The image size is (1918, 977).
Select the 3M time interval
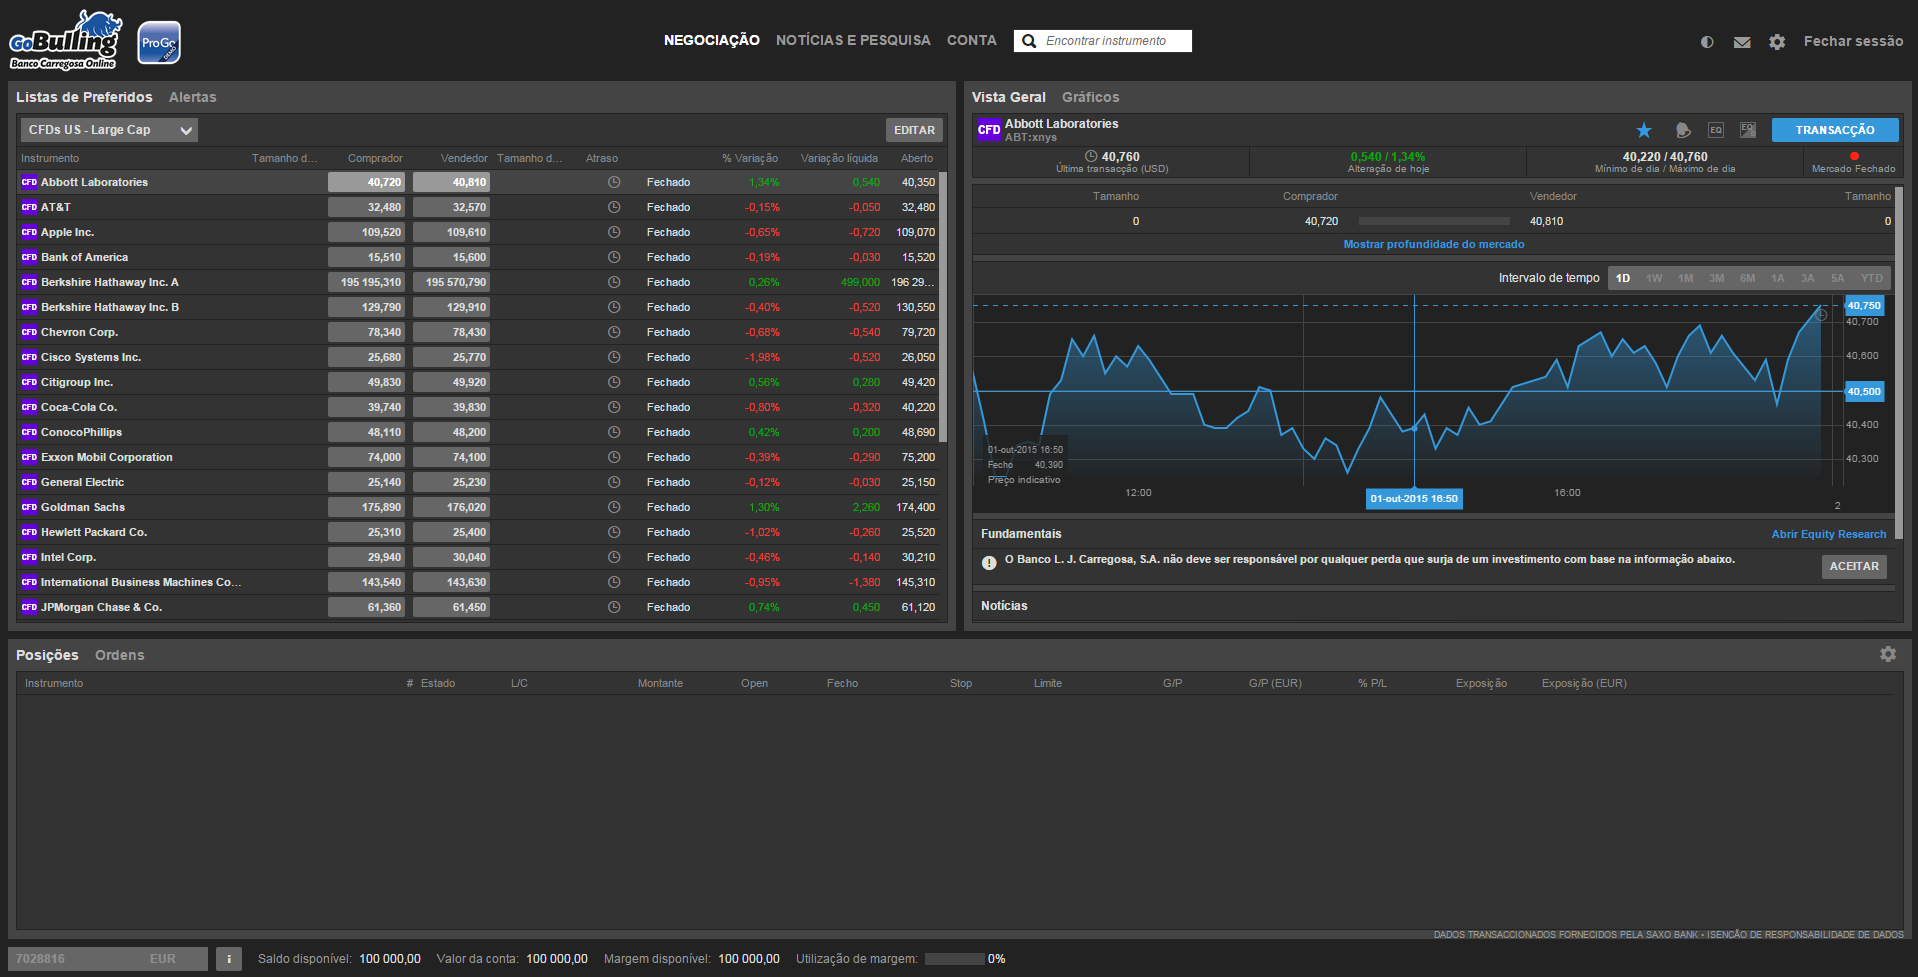pyautogui.click(x=1717, y=278)
